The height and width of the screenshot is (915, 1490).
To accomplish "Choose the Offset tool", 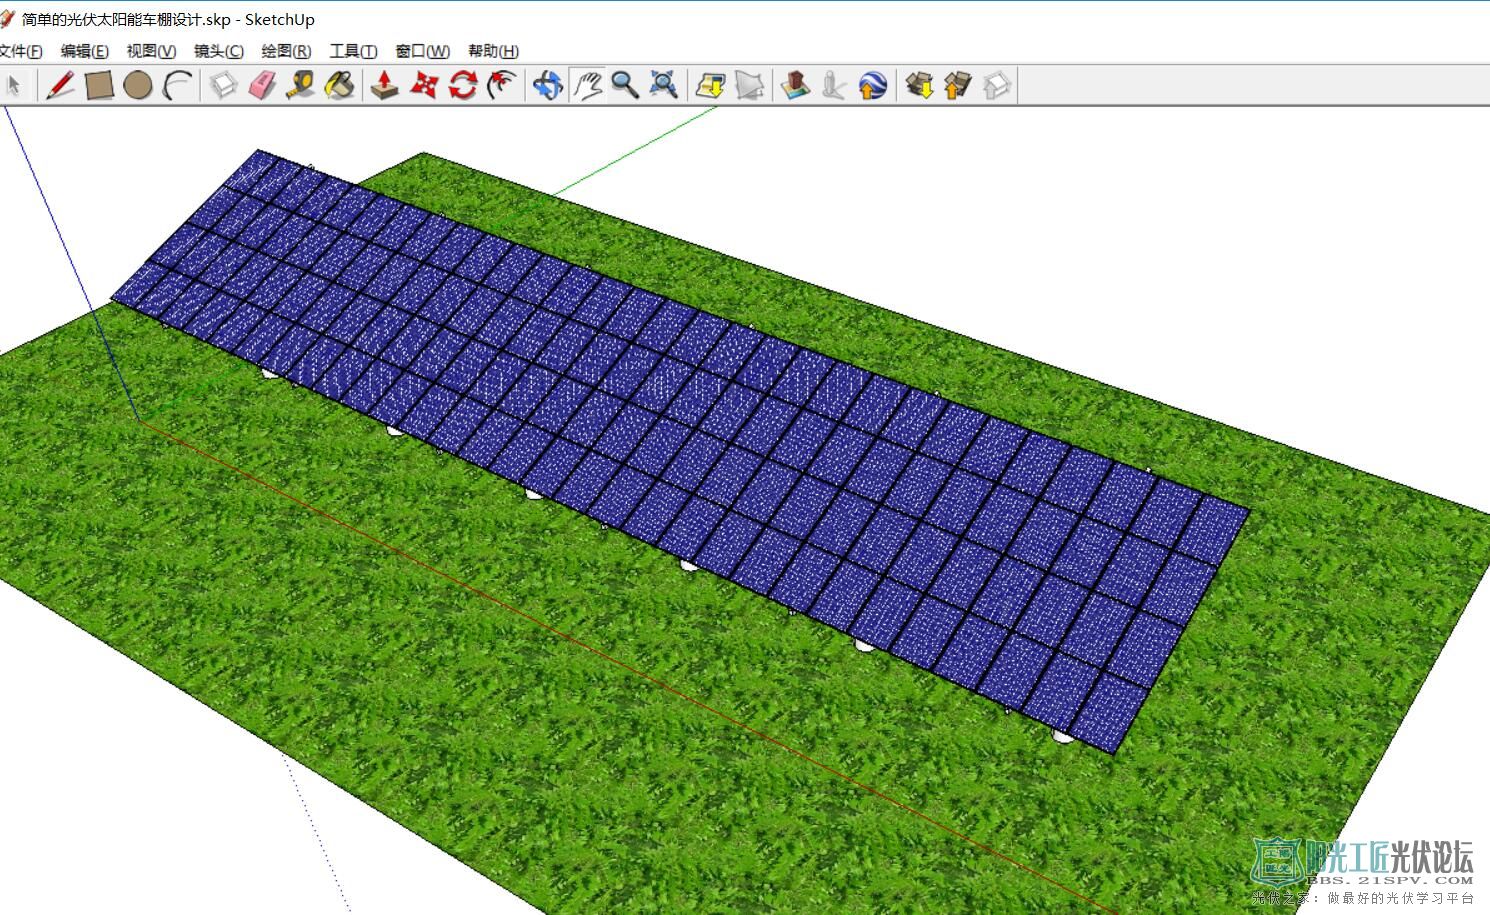I will point(502,86).
